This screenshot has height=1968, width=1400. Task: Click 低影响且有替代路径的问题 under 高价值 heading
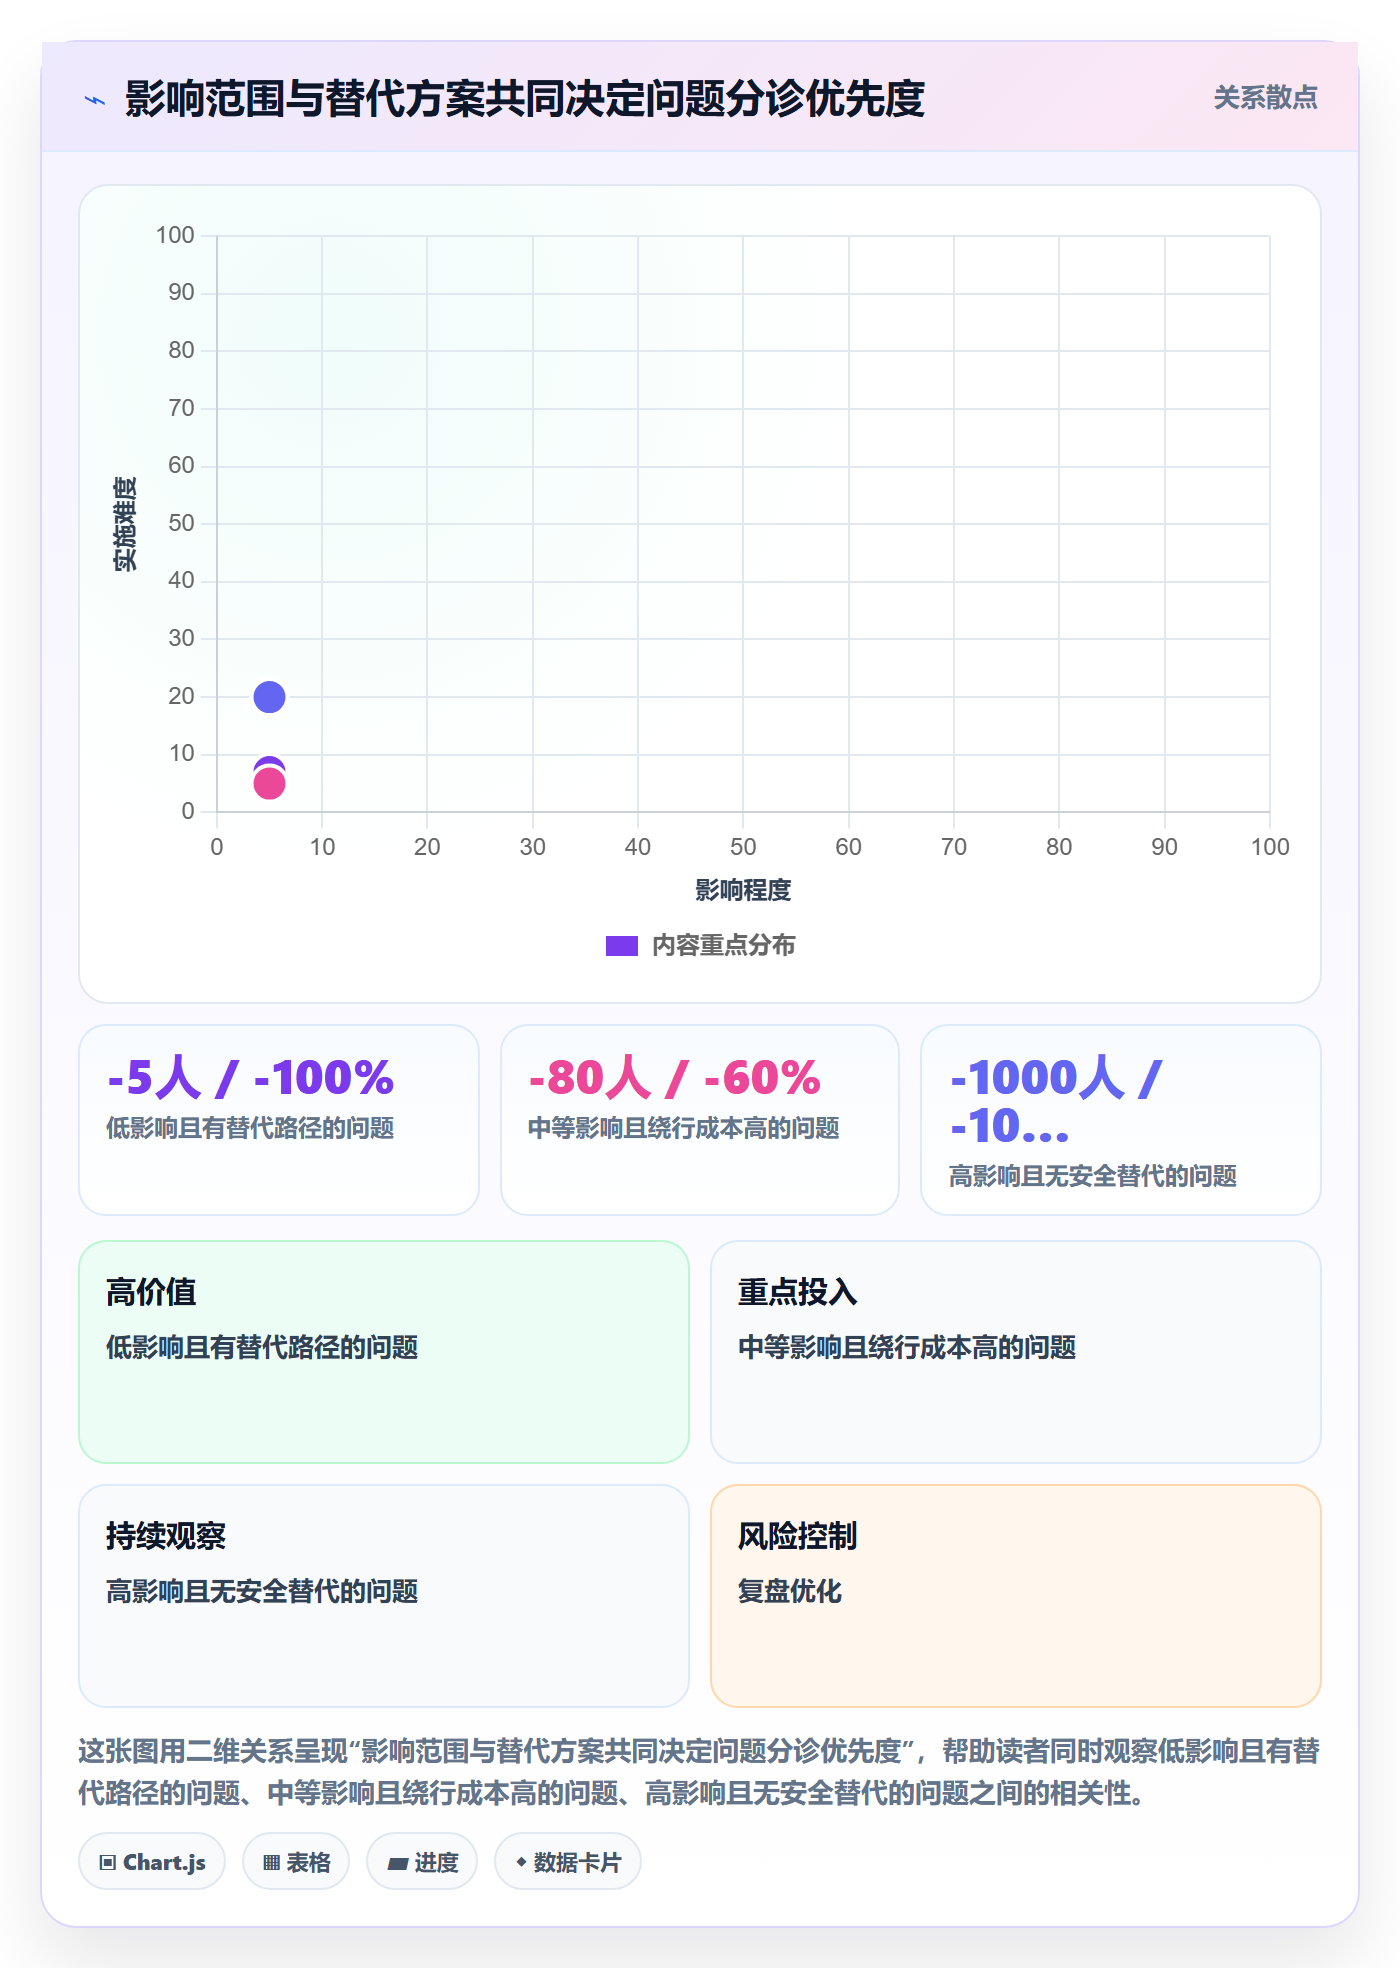click(x=262, y=1347)
